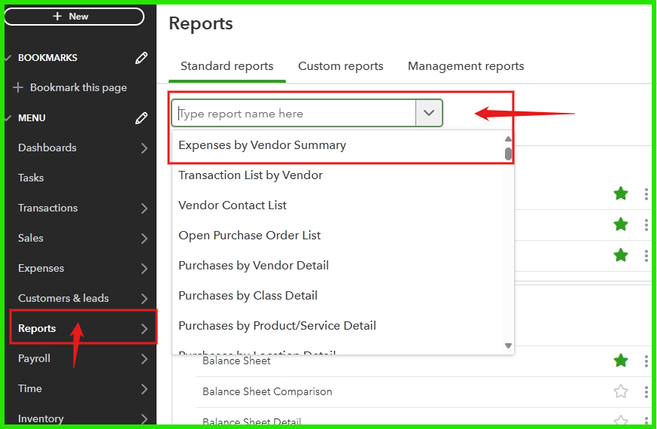
Task: Favorite Balance Sheet Comparison star
Action: (x=621, y=392)
